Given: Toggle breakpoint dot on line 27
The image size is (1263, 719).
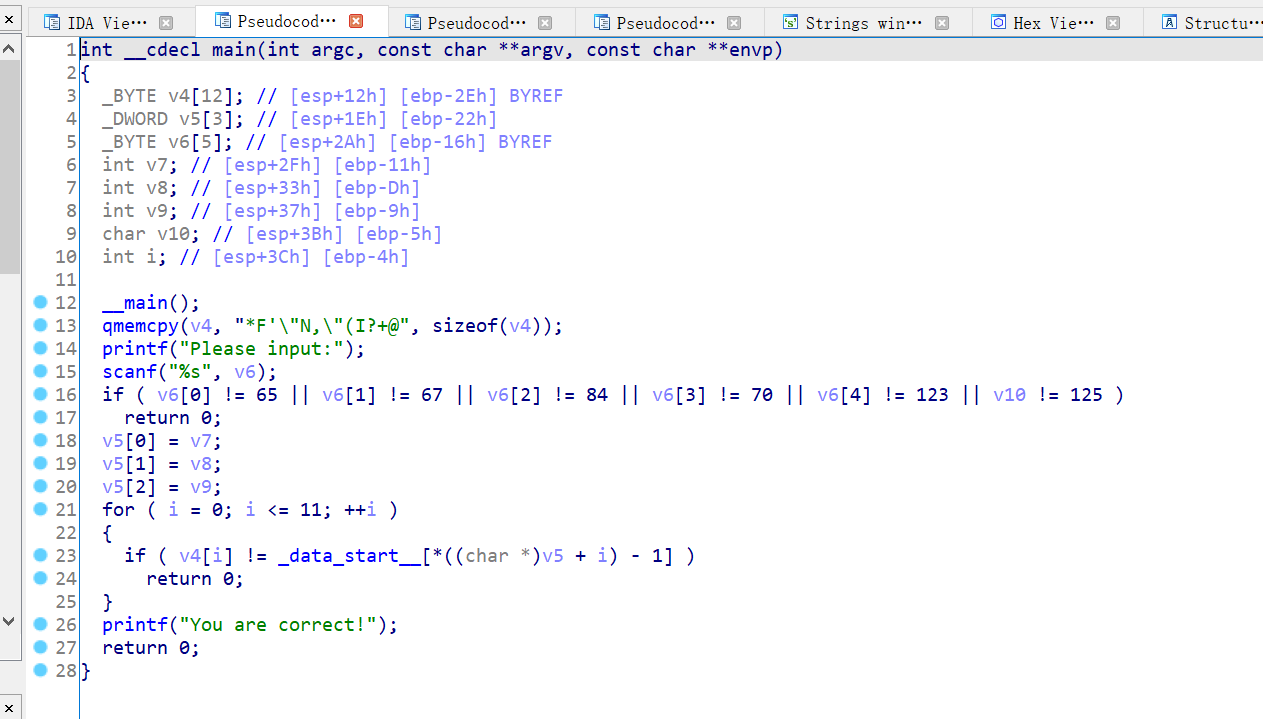Looking at the screenshot, I should 40,647.
